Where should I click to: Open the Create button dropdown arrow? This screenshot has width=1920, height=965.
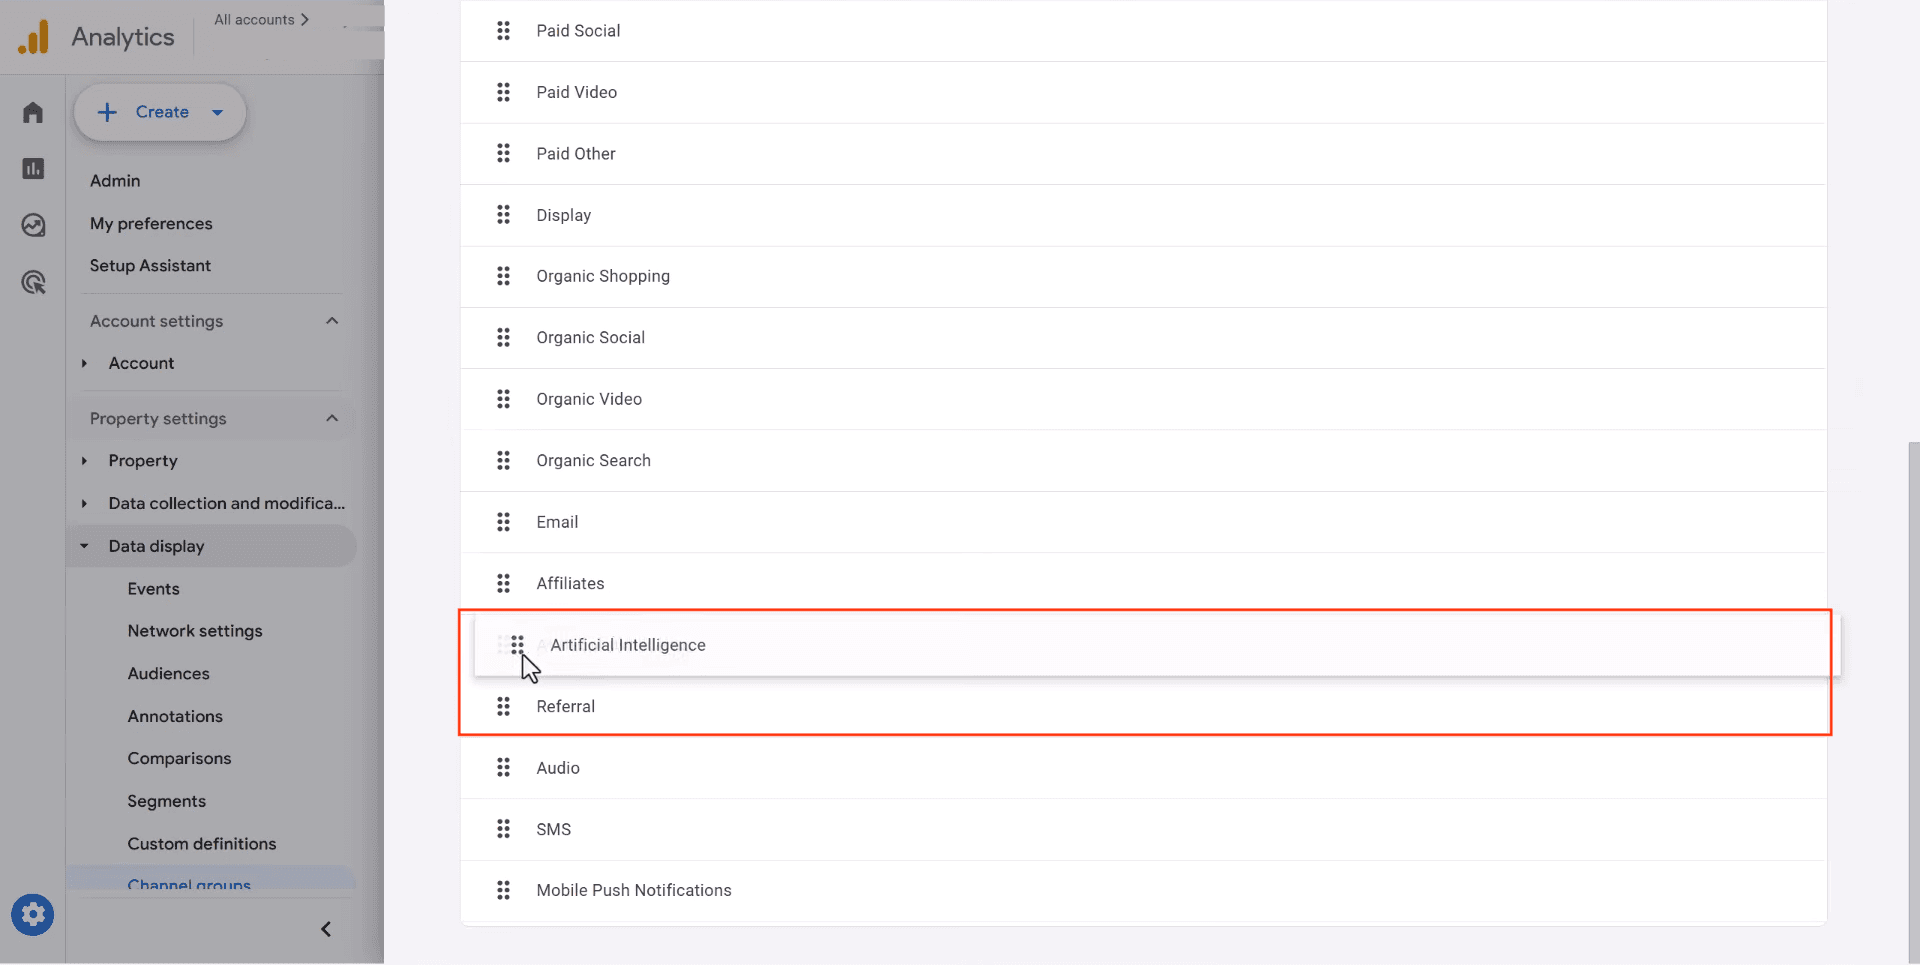218,112
